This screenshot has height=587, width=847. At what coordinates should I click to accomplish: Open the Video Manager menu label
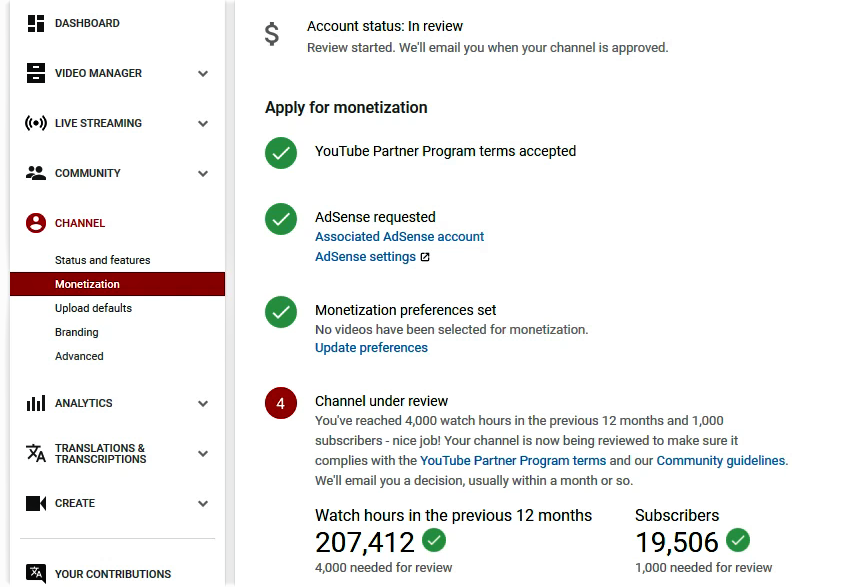click(98, 73)
